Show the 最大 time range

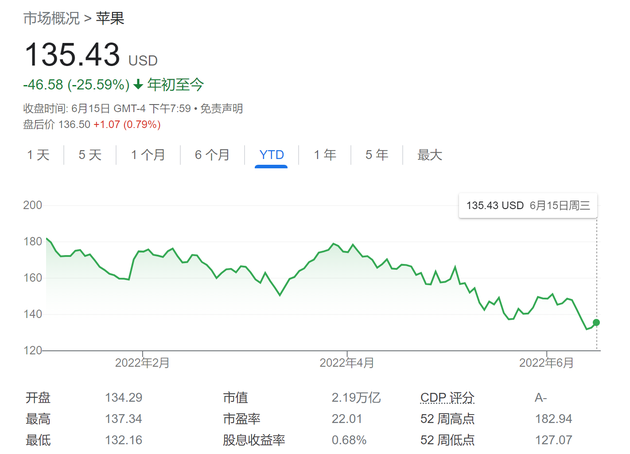(x=430, y=155)
